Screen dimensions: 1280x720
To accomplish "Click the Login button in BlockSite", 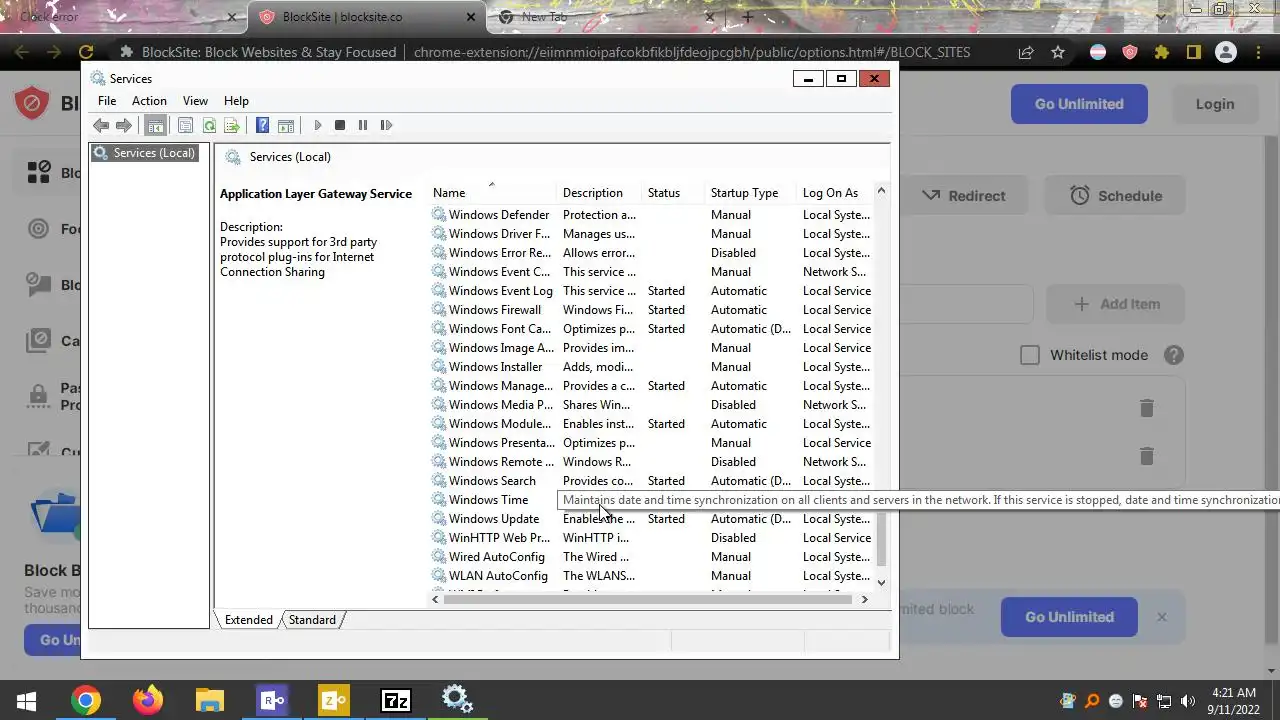I will point(1215,104).
